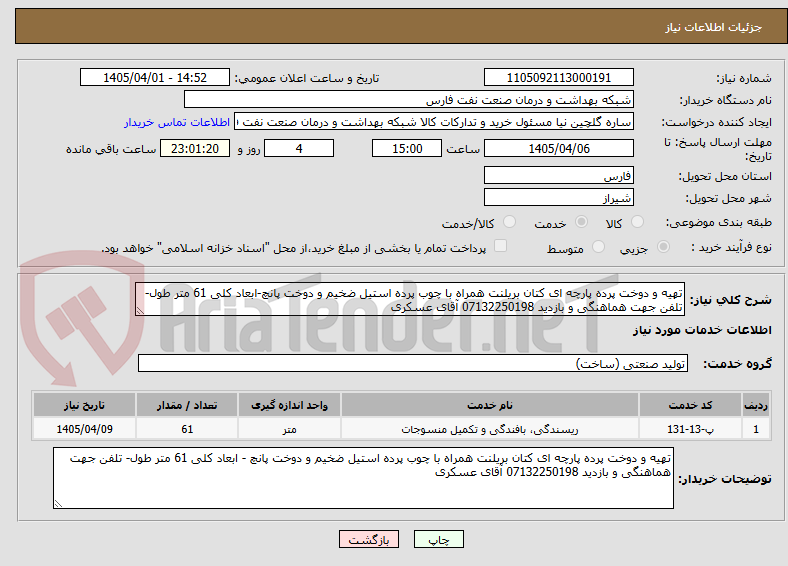Click the اطلاعات خدمات مورد نیاز section heading

click(702, 330)
